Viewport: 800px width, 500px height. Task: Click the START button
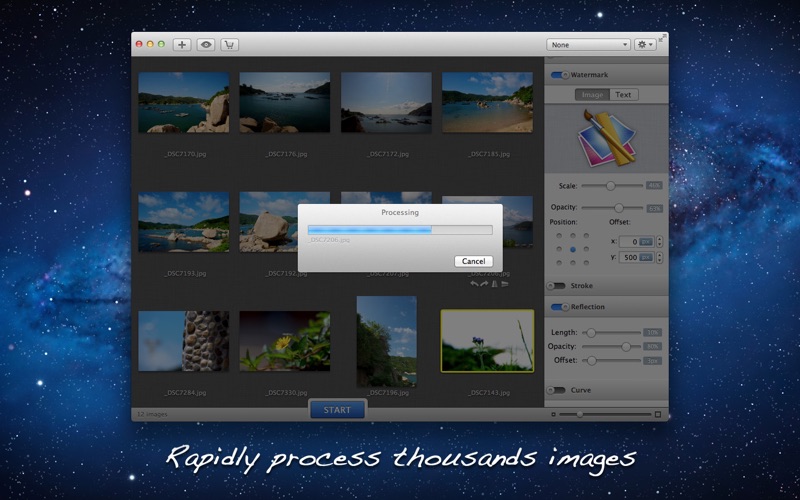coord(337,410)
